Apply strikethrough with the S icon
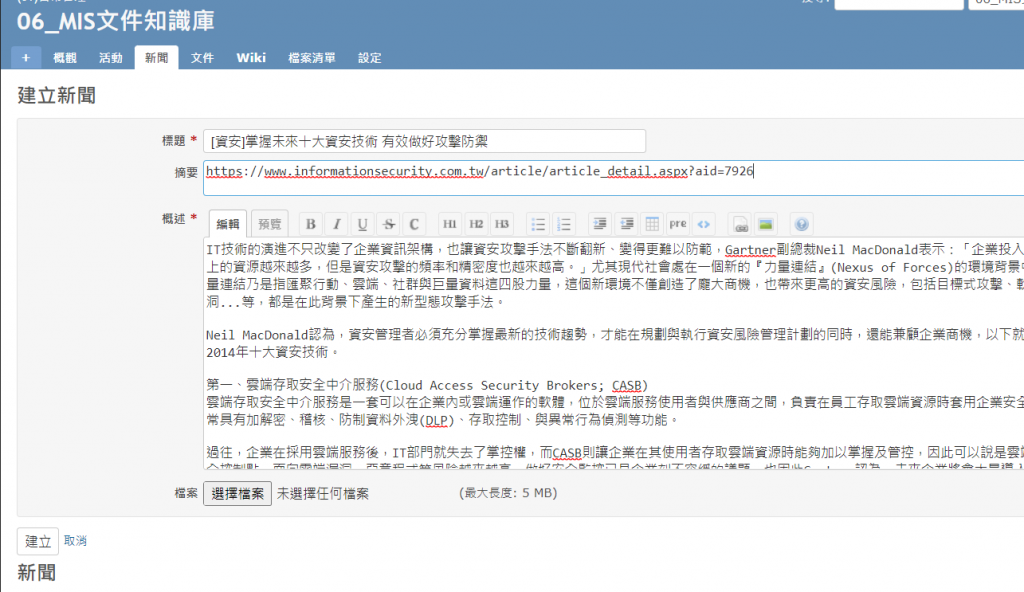 pyautogui.click(x=389, y=224)
